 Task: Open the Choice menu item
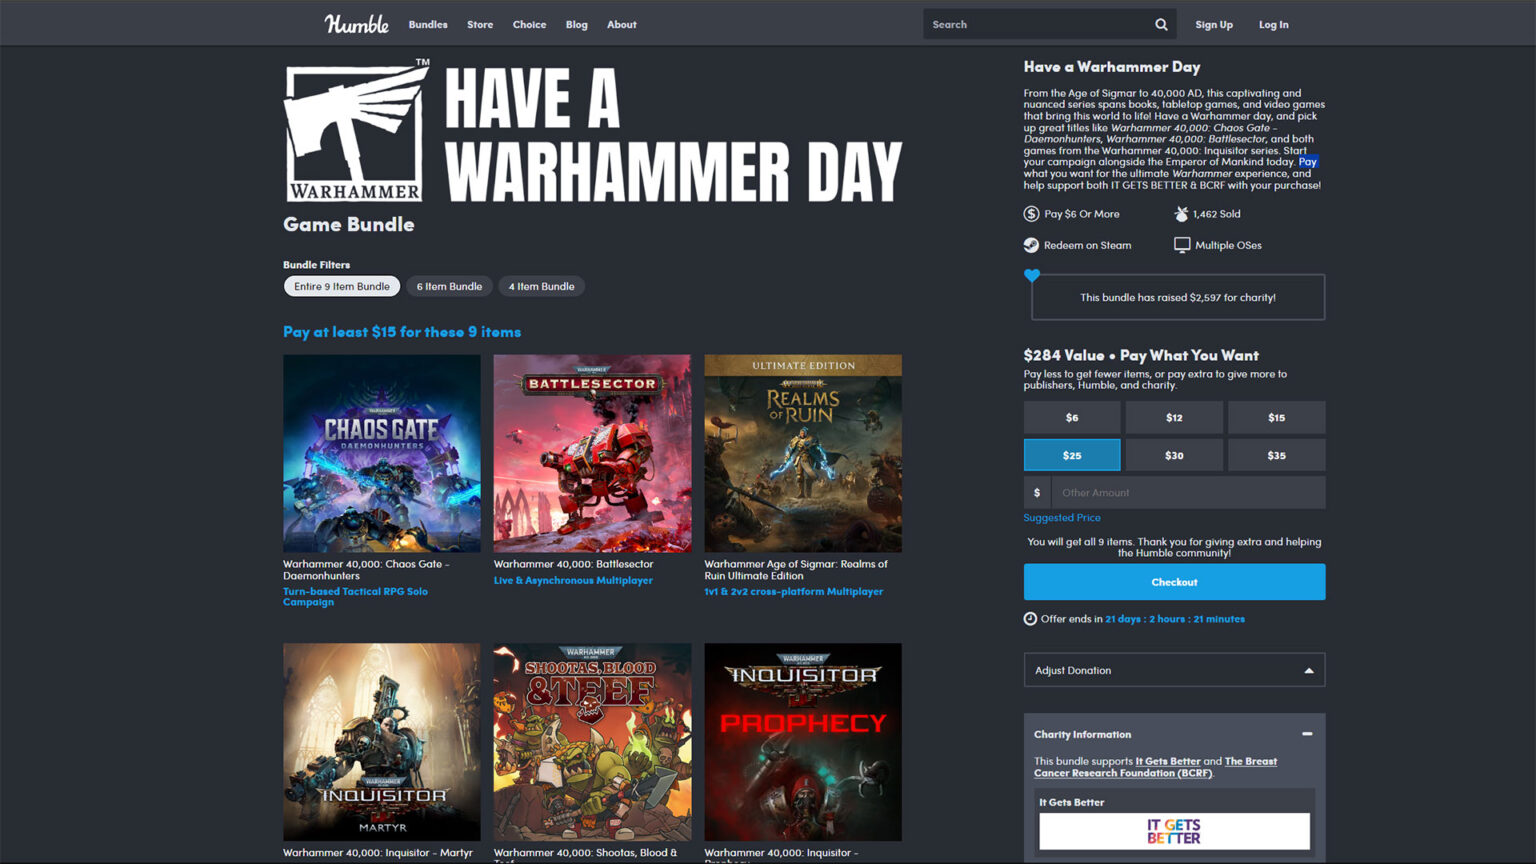tap(529, 24)
